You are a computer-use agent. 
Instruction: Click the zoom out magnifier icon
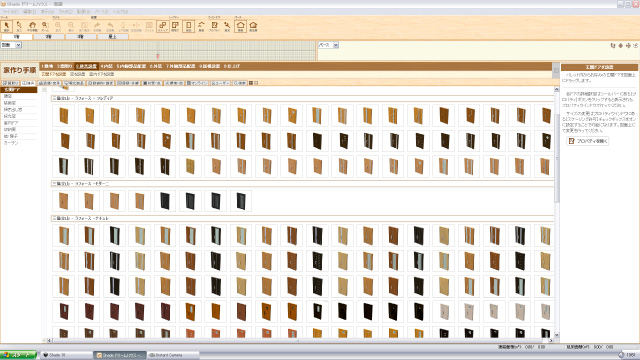(x=71, y=26)
